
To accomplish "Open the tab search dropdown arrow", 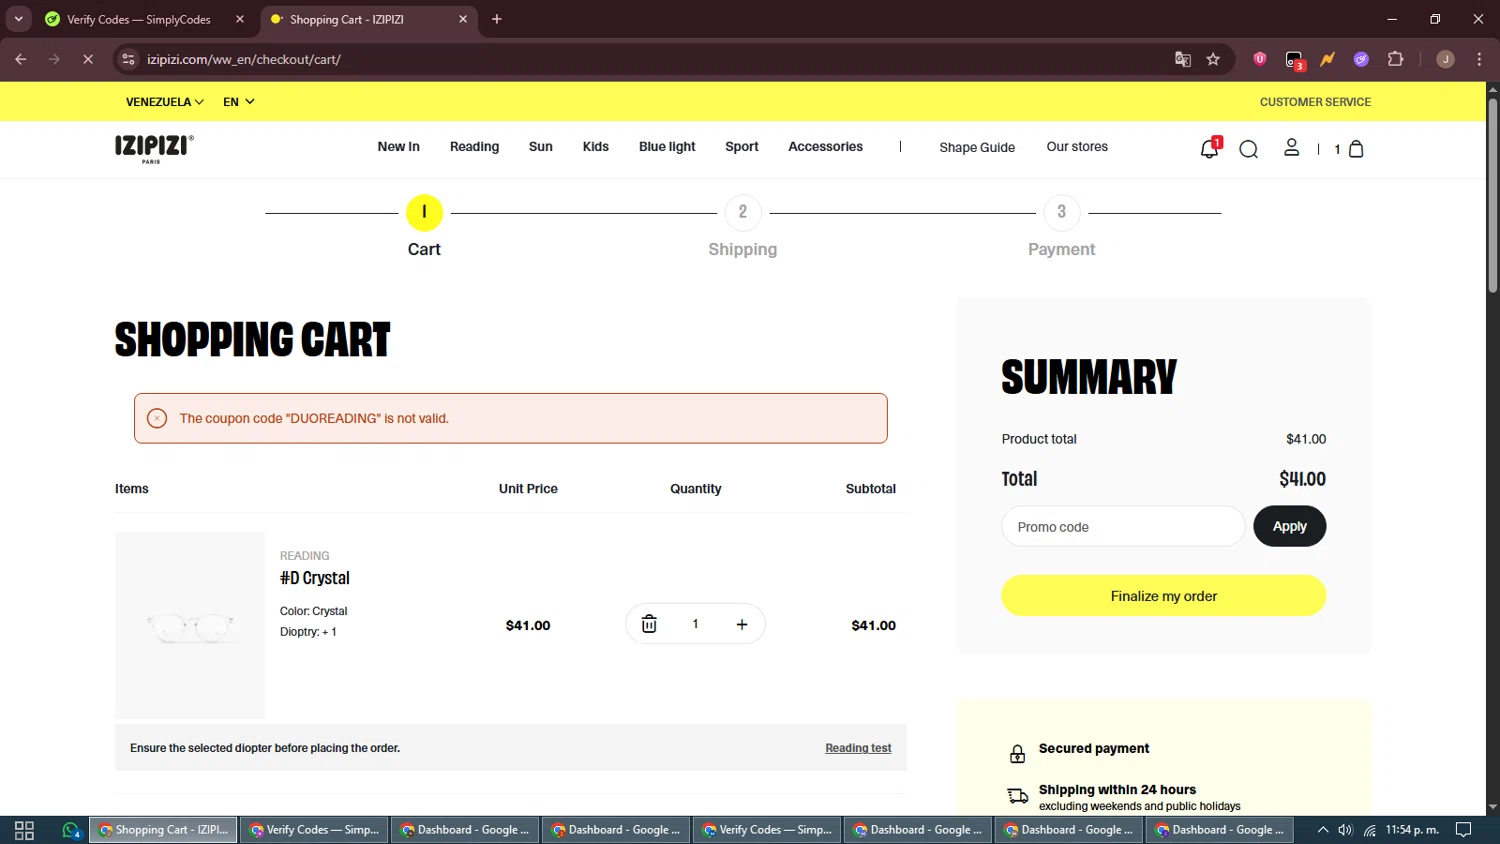I will tap(18, 19).
